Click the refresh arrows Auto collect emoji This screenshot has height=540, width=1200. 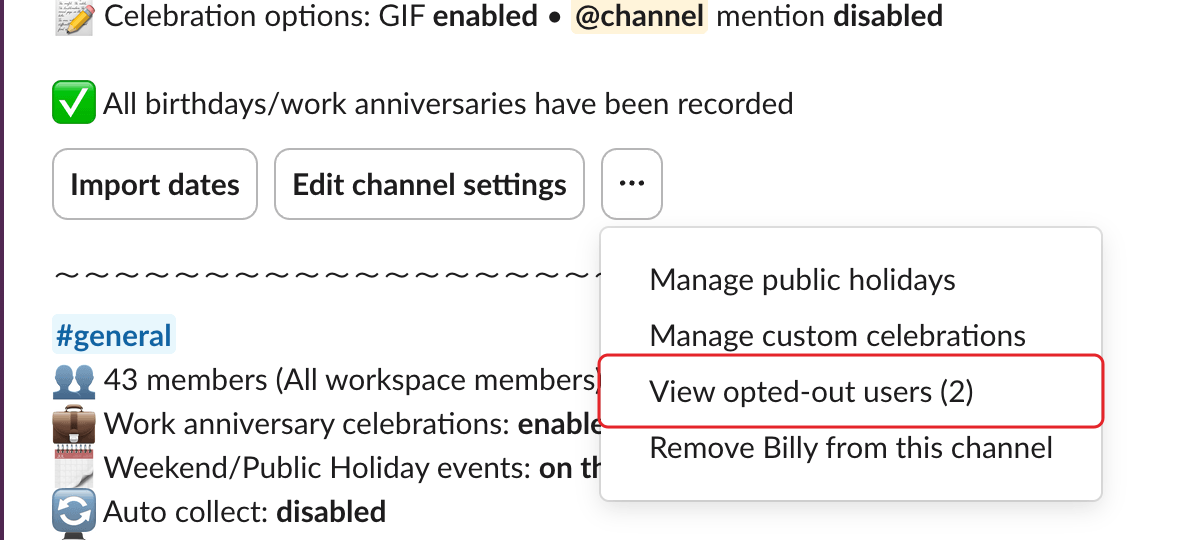[74, 512]
